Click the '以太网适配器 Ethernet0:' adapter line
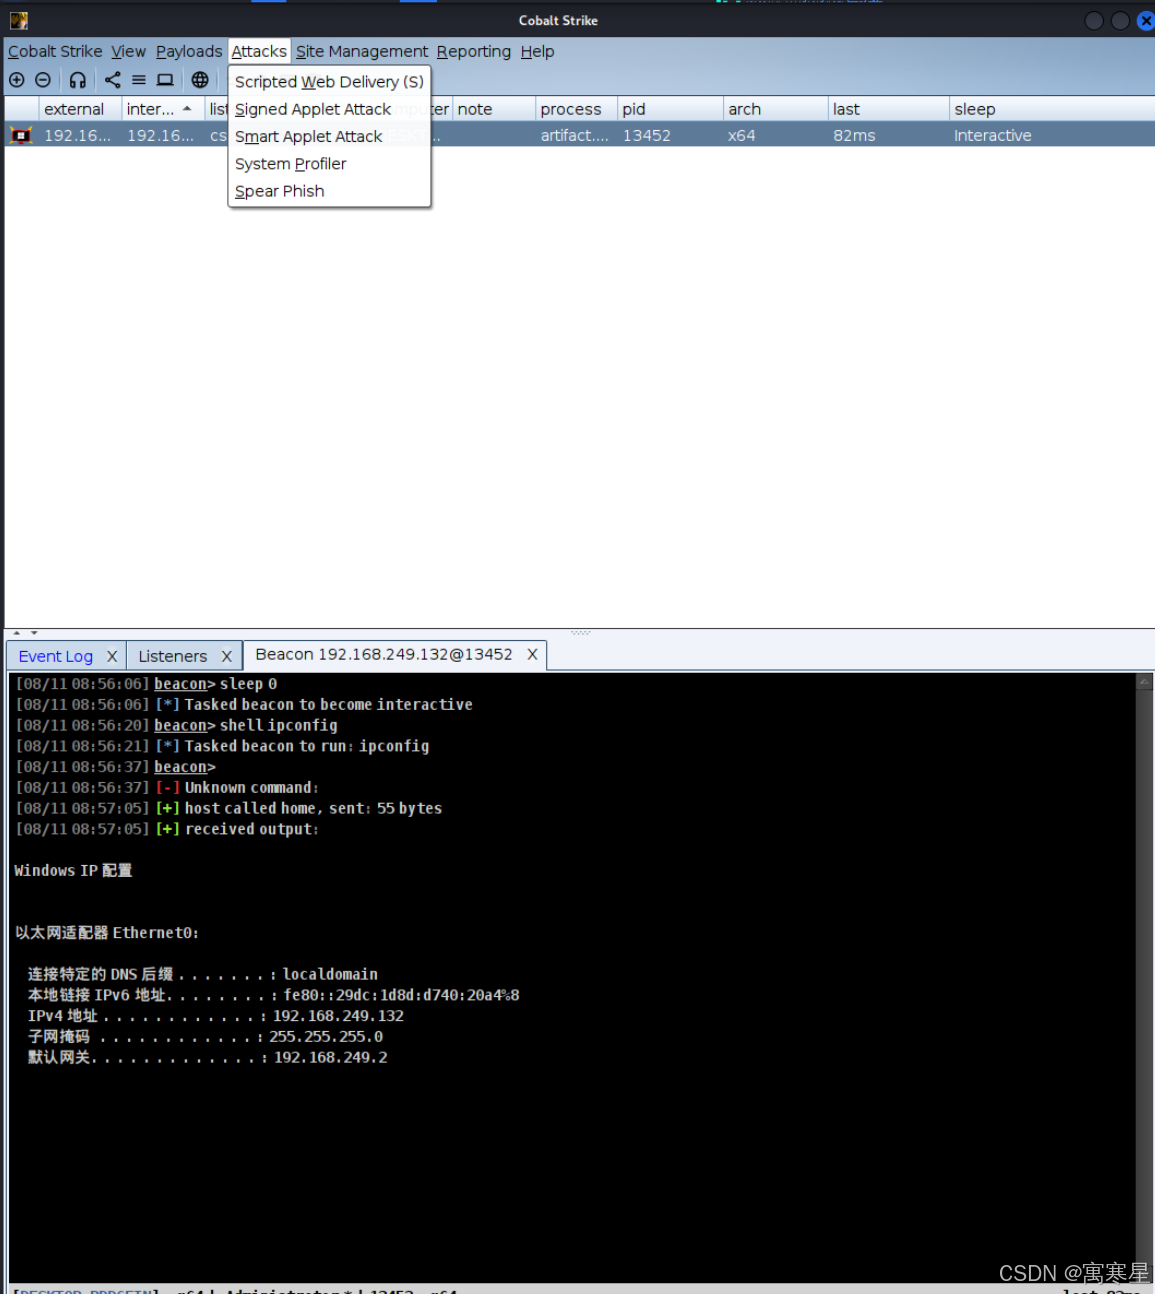 tap(107, 933)
